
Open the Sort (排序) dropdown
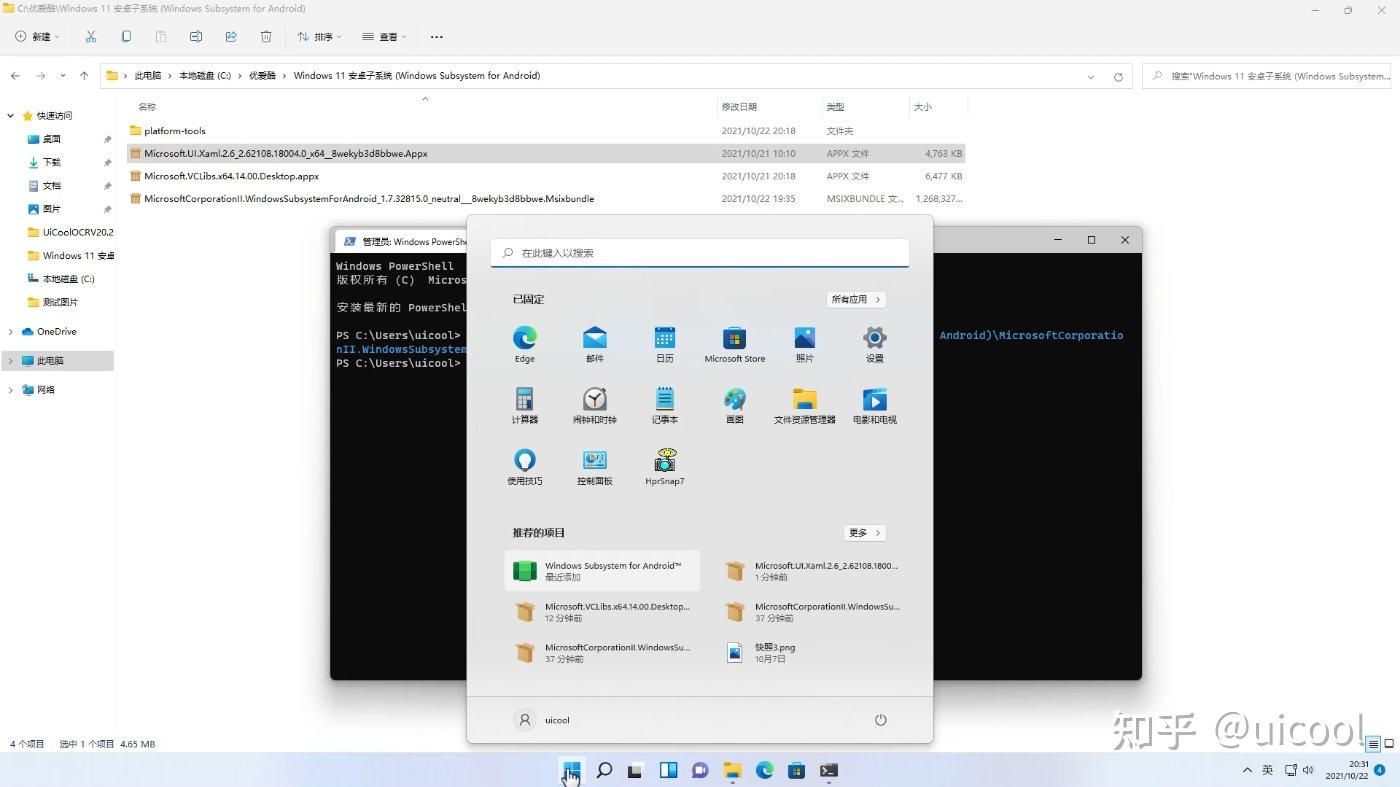point(319,37)
